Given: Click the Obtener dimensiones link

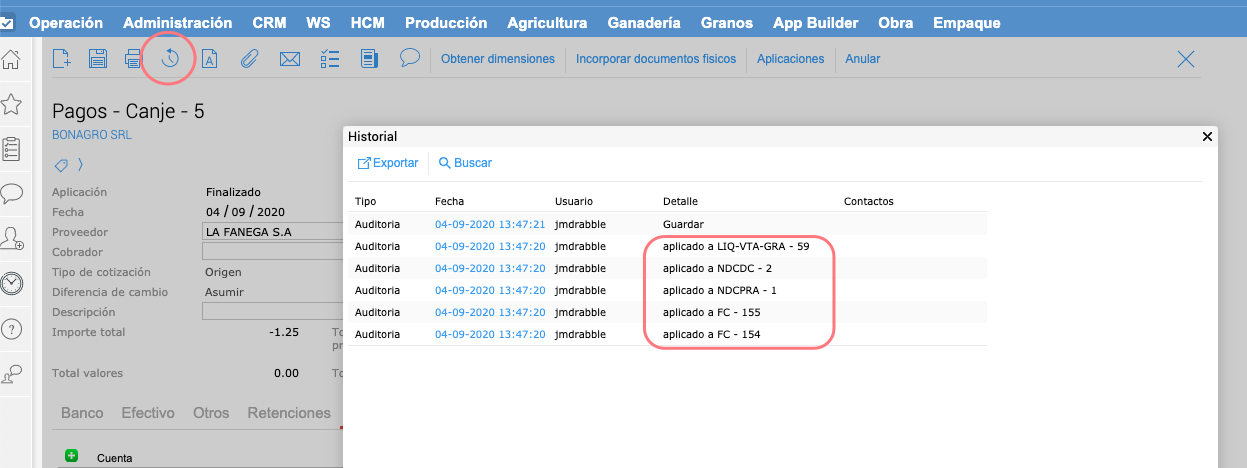Looking at the screenshot, I should point(497,59).
